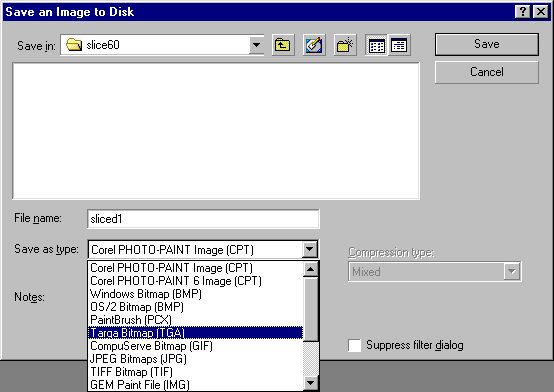Click the file type list scroll down arrow
554x392 pixels.
tap(311, 383)
